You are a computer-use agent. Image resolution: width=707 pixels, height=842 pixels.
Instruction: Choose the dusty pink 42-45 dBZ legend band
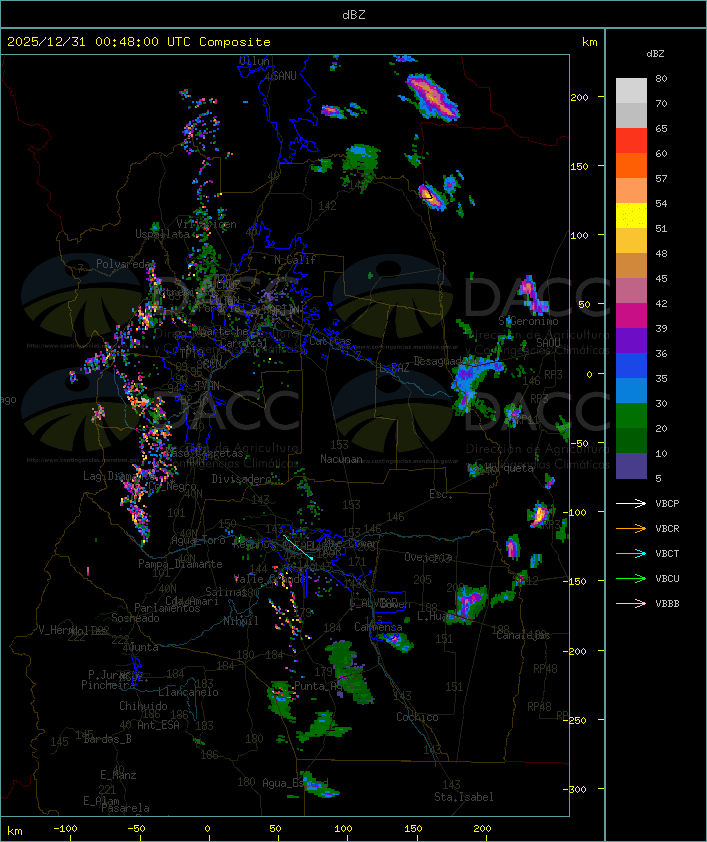pyautogui.click(x=631, y=291)
